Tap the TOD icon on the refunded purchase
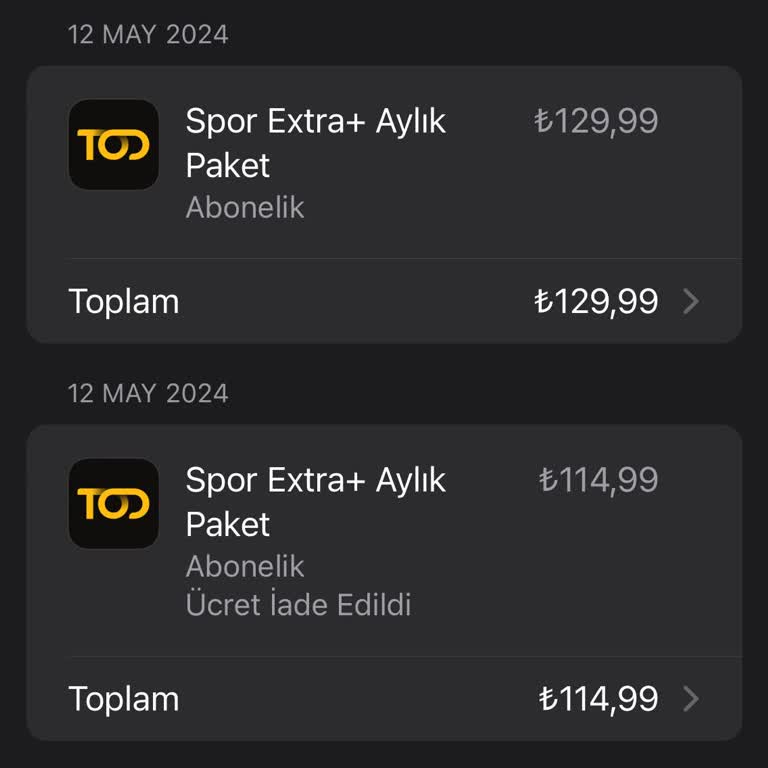The image size is (768, 768). tap(113, 503)
